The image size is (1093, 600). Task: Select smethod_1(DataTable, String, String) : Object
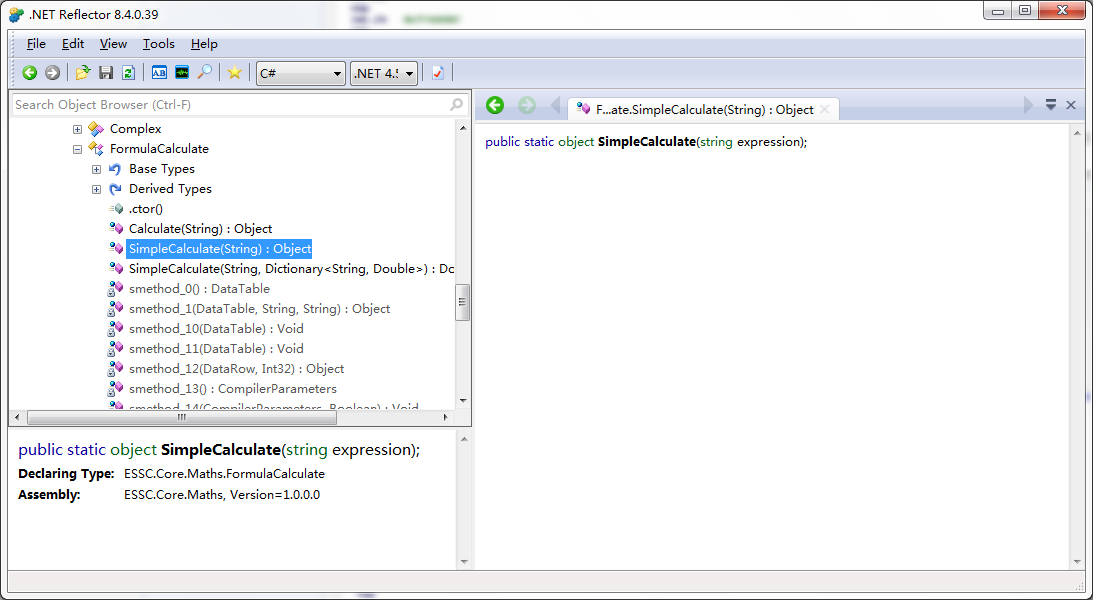(x=259, y=309)
